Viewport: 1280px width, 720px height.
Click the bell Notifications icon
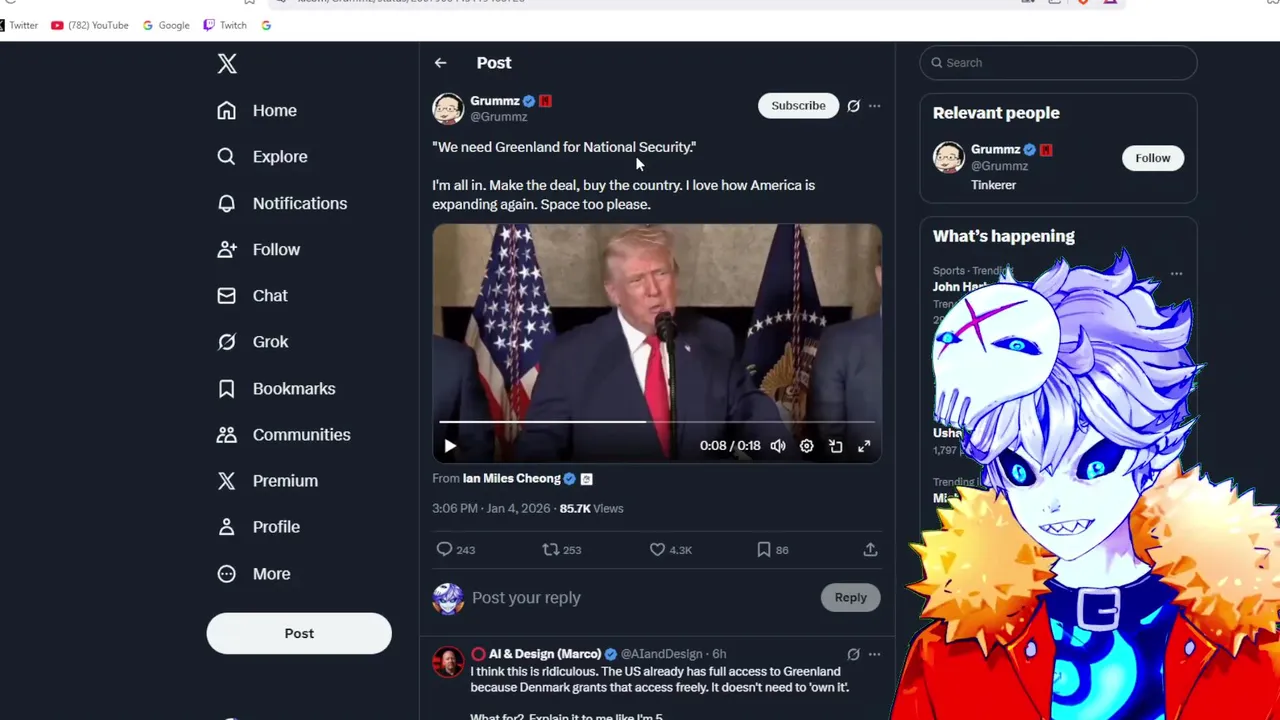[227, 203]
